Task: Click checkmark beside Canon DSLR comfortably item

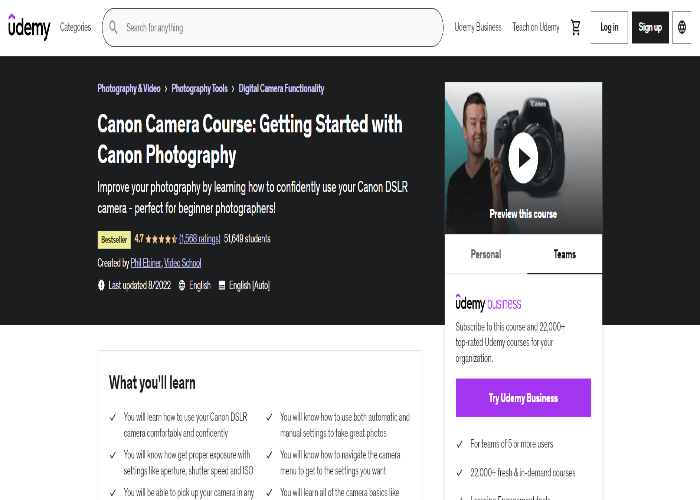Action: [x=113, y=417]
